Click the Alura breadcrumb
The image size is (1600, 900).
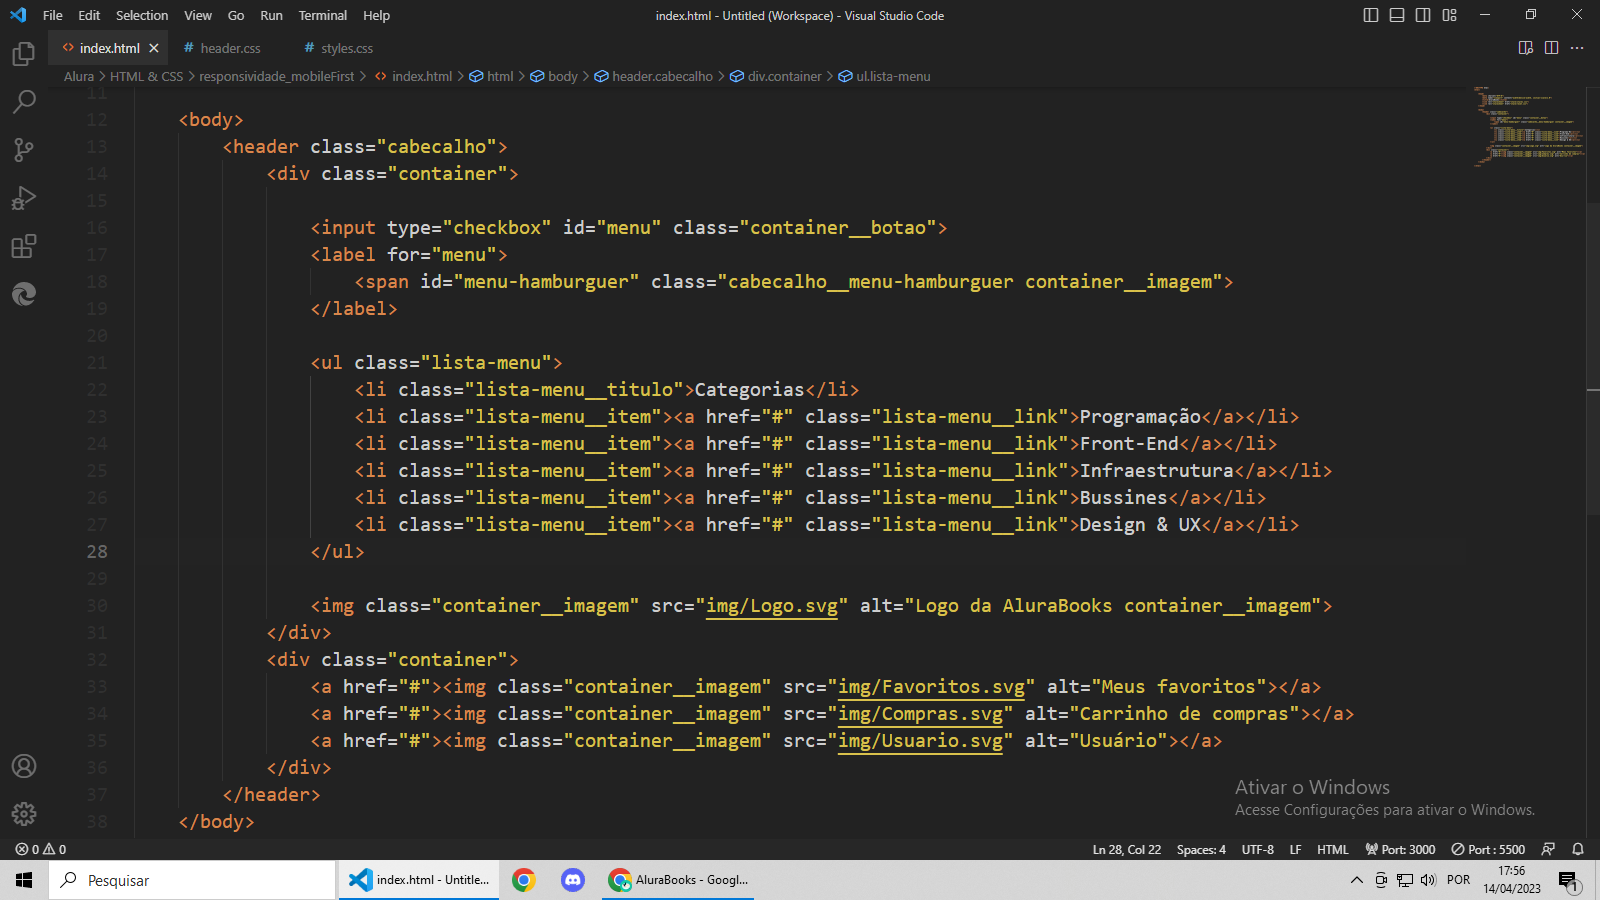point(79,76)
